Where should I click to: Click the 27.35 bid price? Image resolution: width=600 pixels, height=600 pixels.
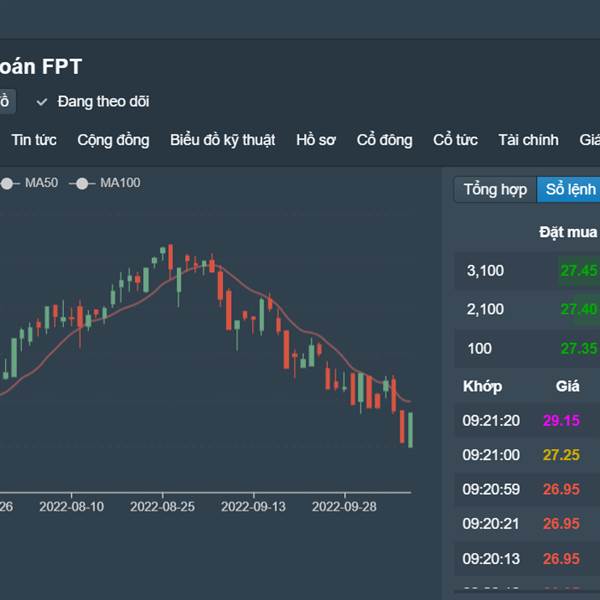[579, 349]
